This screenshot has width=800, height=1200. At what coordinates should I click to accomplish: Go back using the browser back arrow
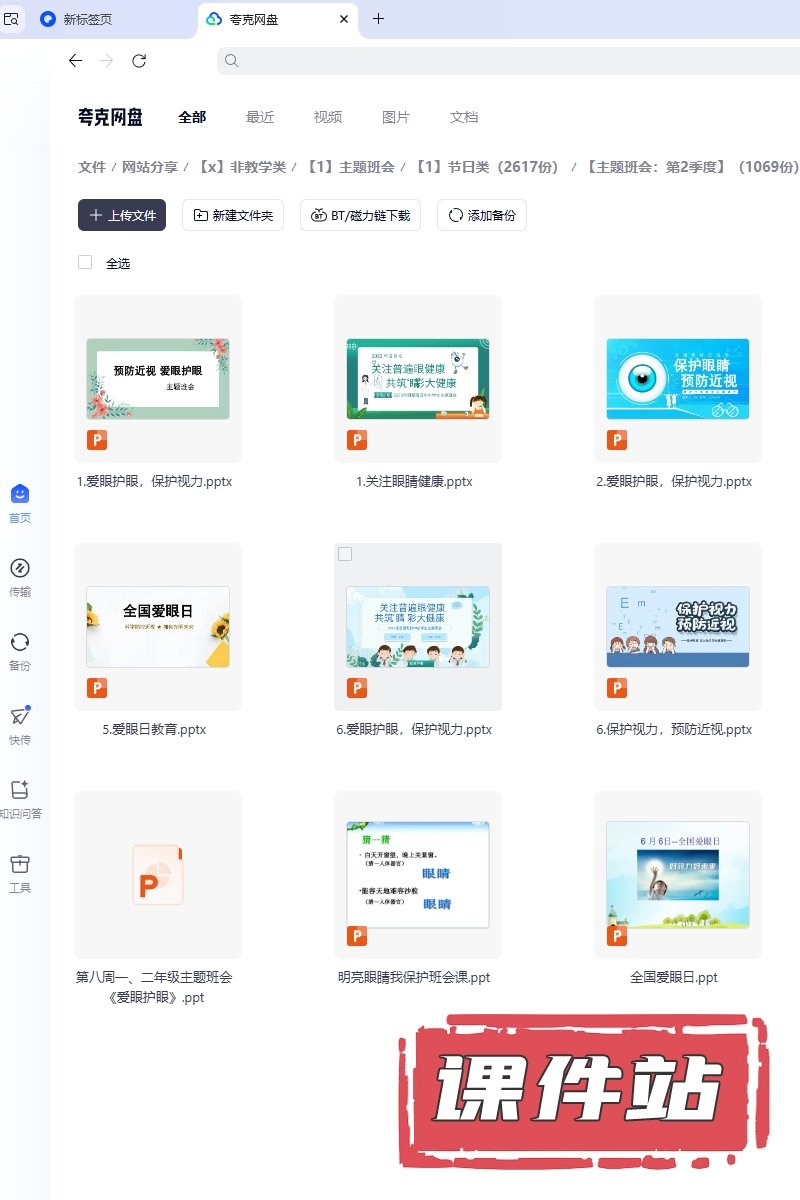(75, 61)
